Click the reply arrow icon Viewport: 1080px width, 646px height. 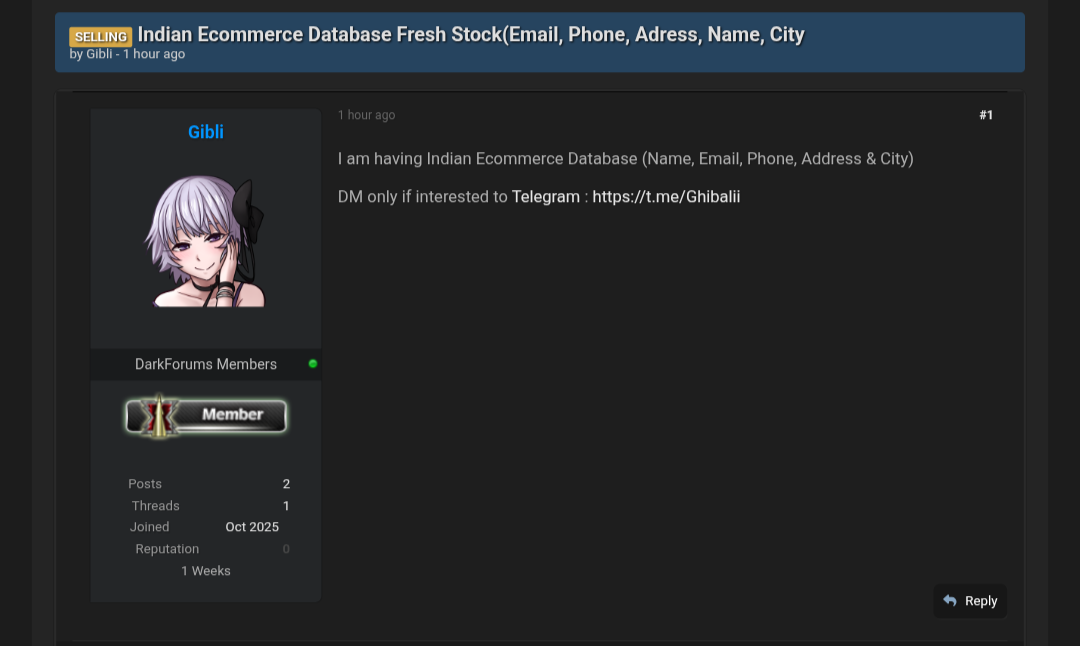coord(950,601)
